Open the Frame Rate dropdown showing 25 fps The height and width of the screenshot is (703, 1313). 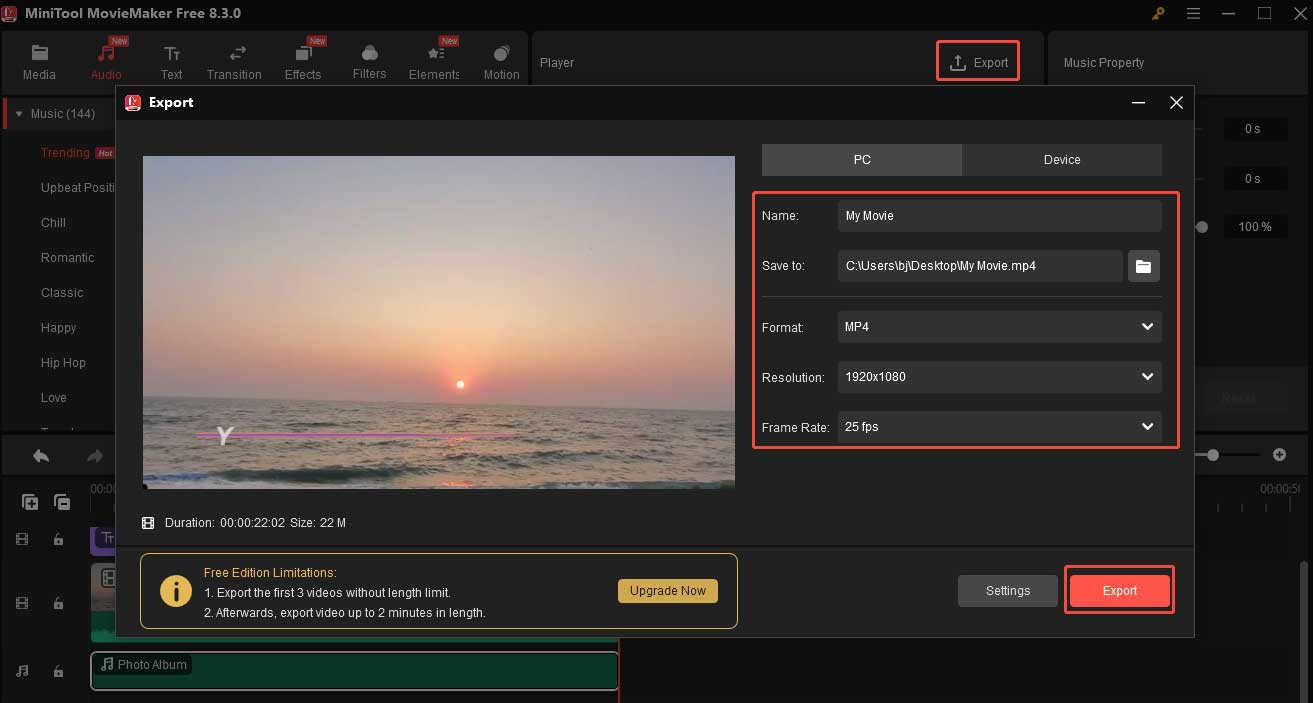1000,427
